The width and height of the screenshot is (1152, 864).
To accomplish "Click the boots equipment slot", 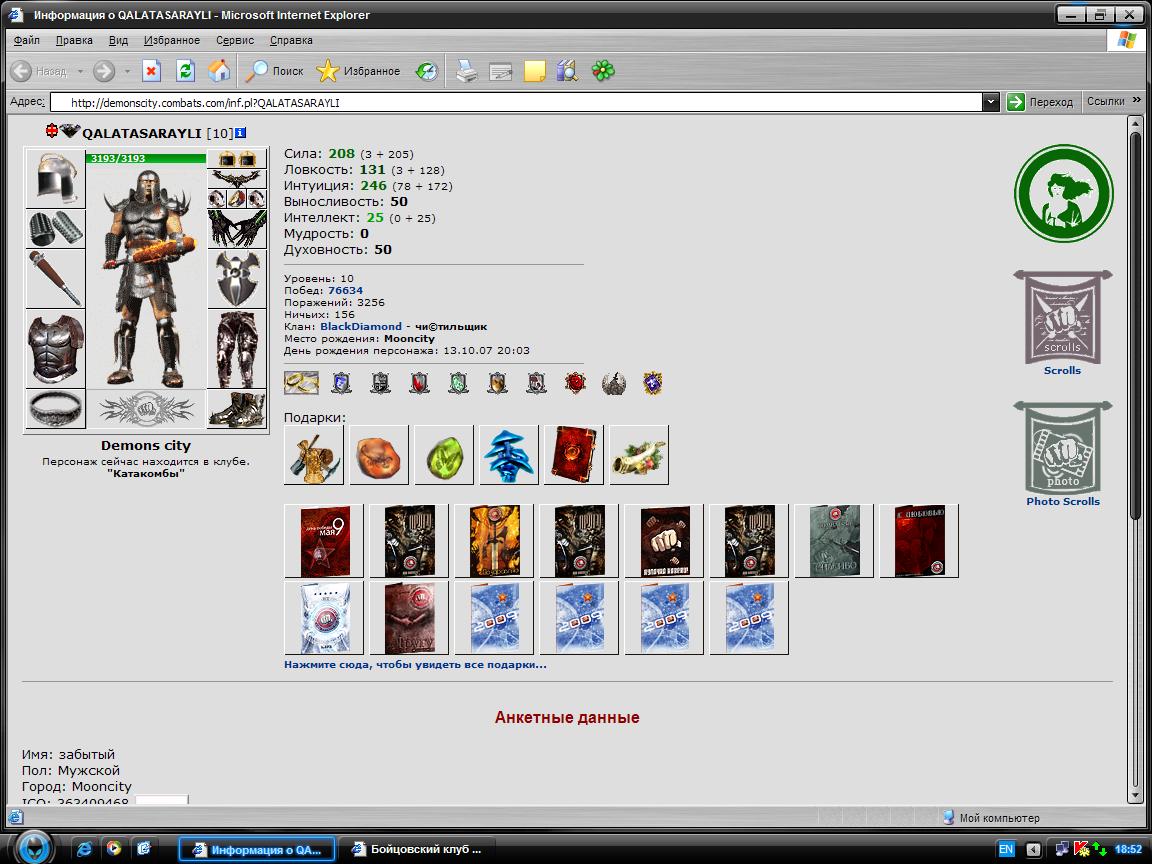I will [237, 408].
